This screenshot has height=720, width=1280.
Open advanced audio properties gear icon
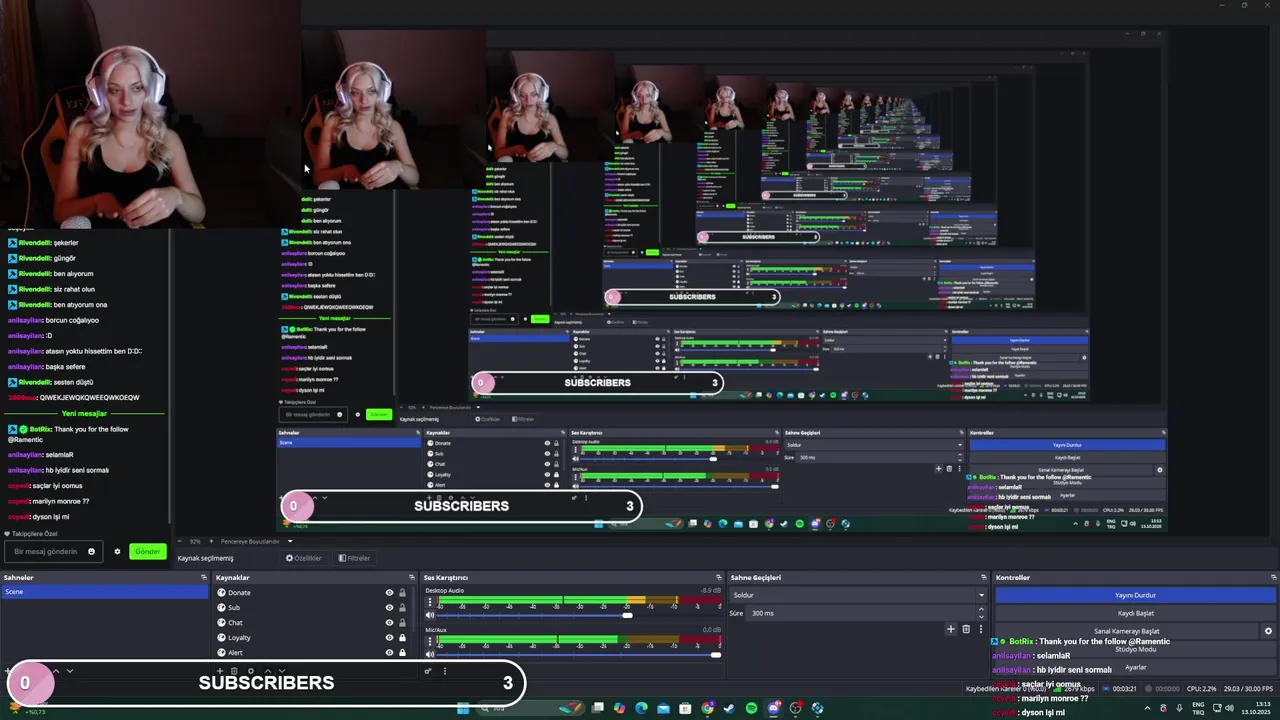coord(428,670)
